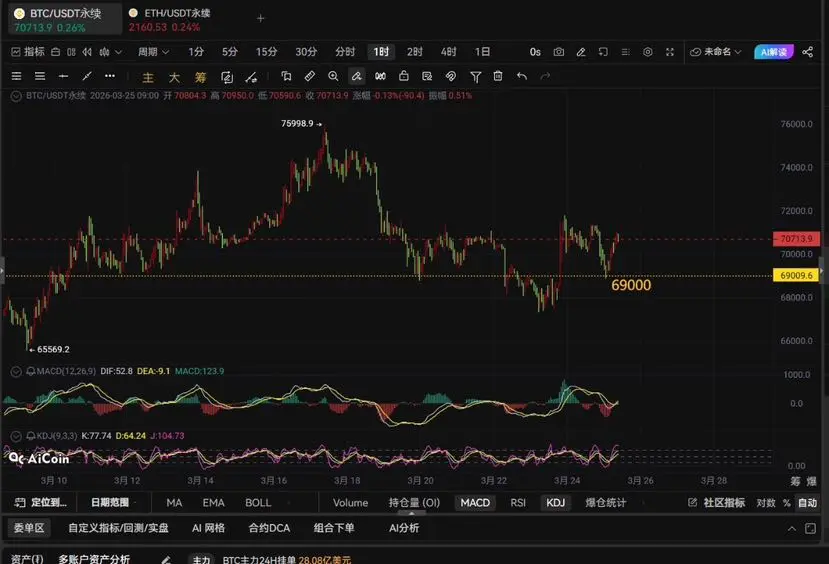Click the replay rewind icon
The image size is (829, 564).
[87, 52]
